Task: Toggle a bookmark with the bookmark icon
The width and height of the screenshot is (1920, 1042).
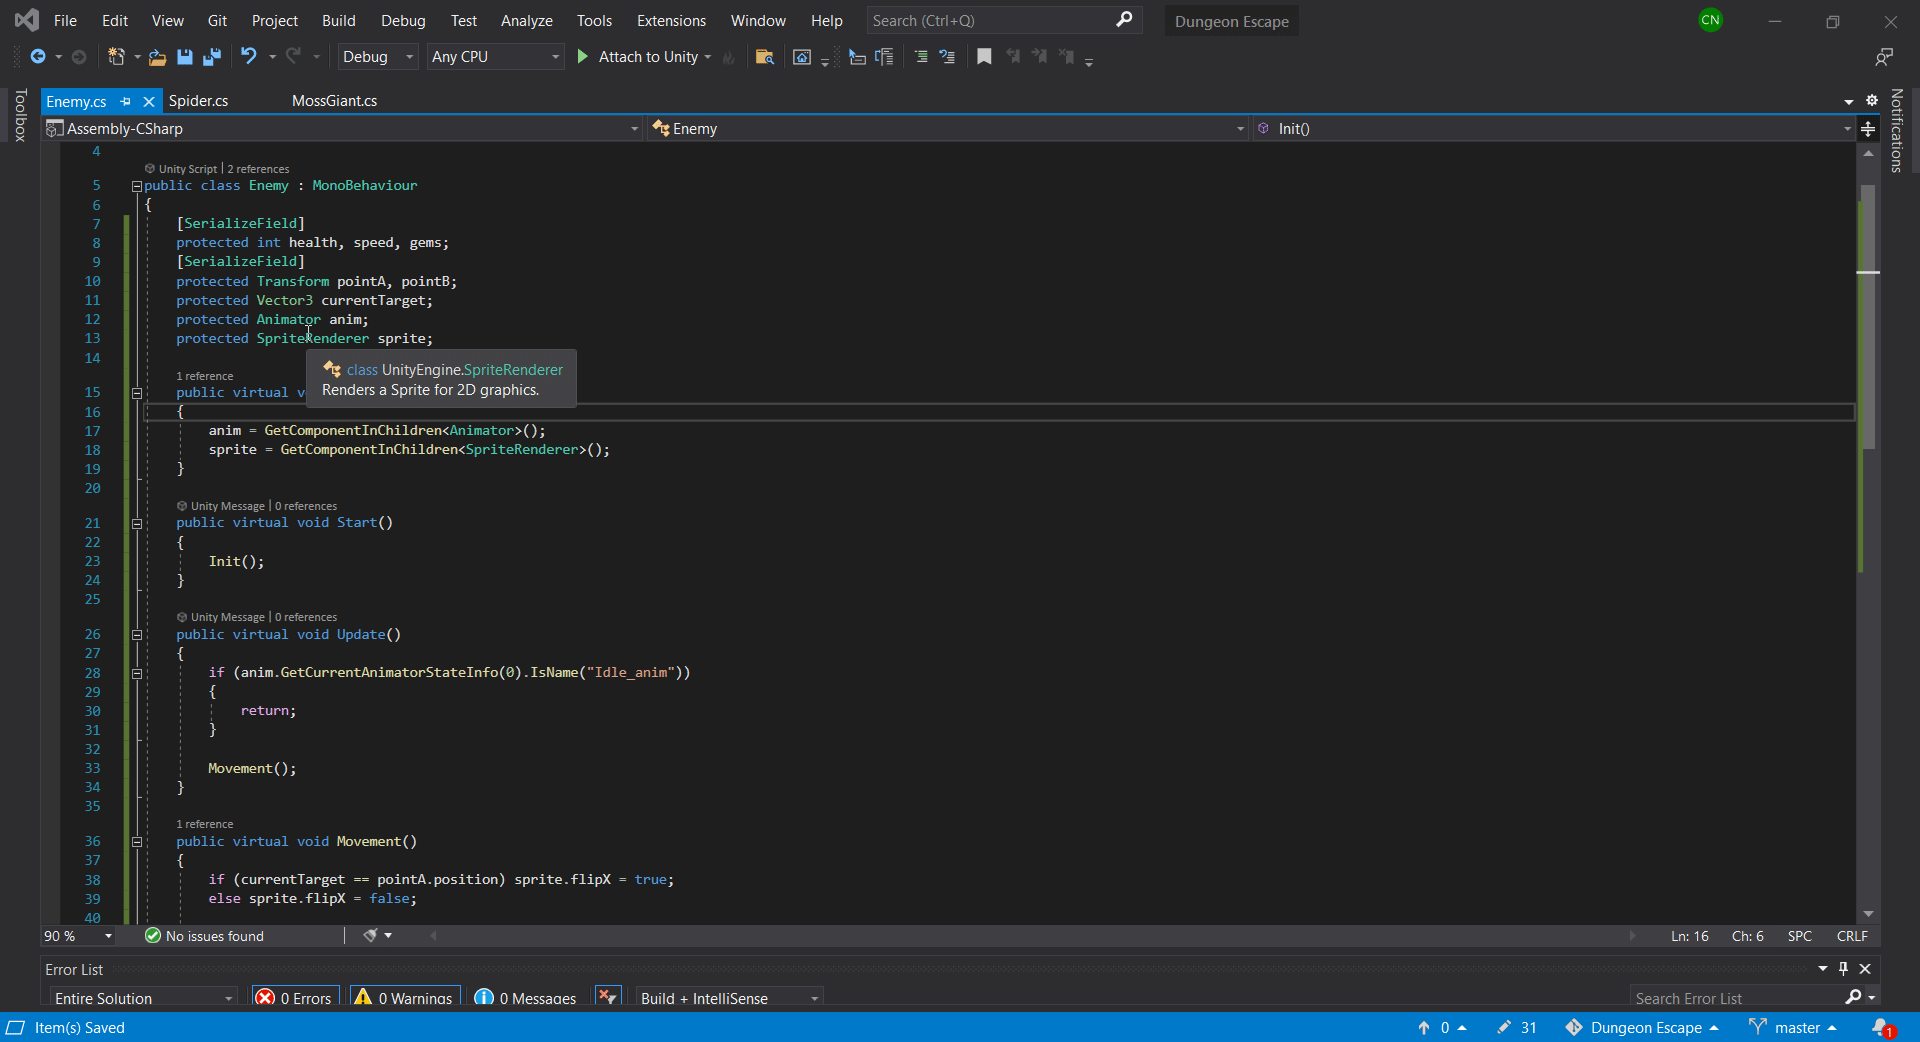Action: [984, 57]
